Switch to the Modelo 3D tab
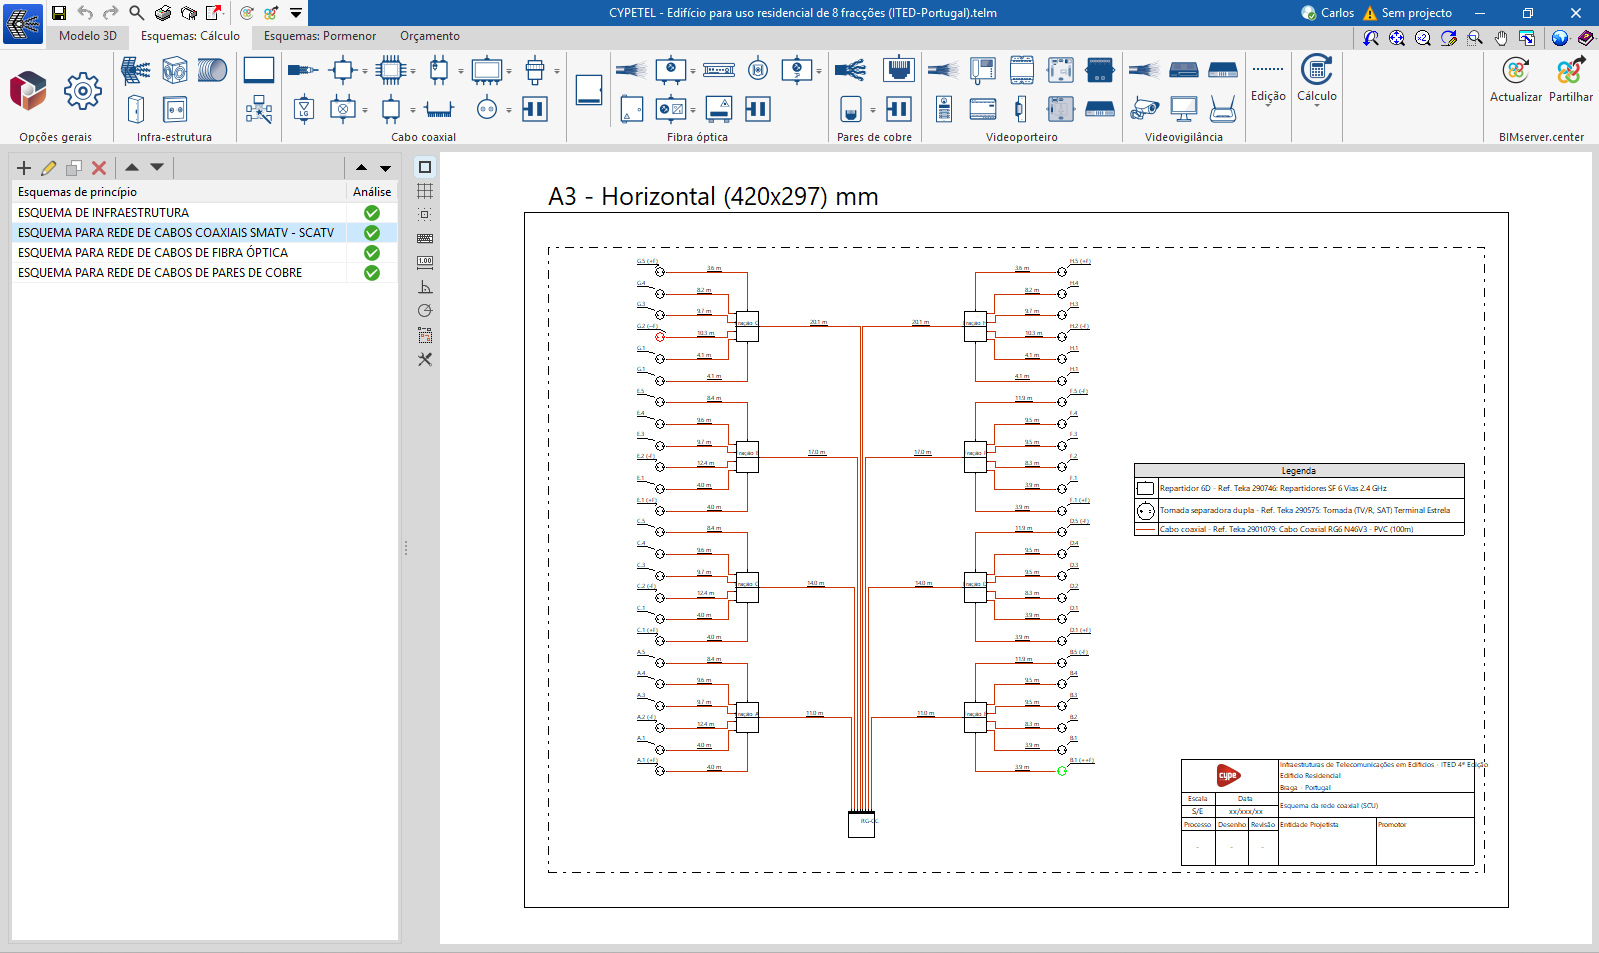 pyautogui.click(x=88, y=36)
